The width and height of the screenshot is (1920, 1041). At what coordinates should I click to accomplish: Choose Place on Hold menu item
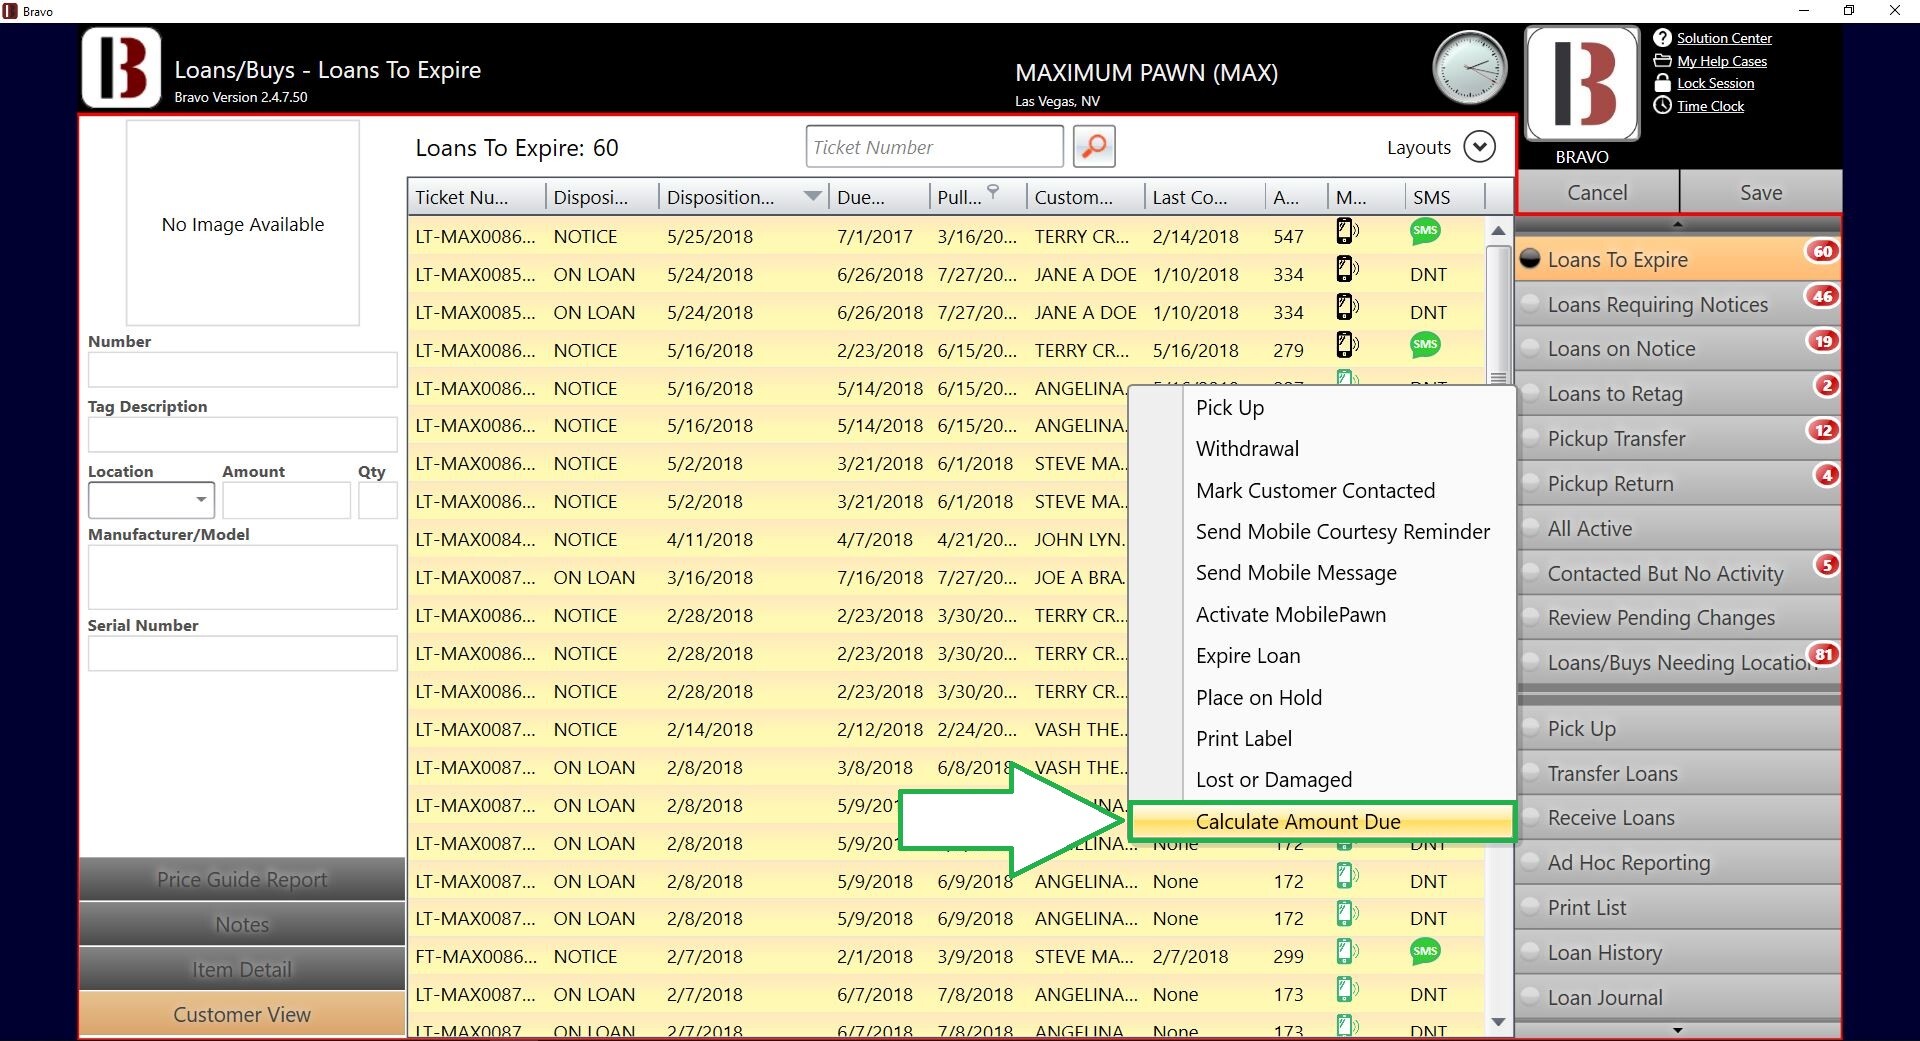click(1321, 697)
